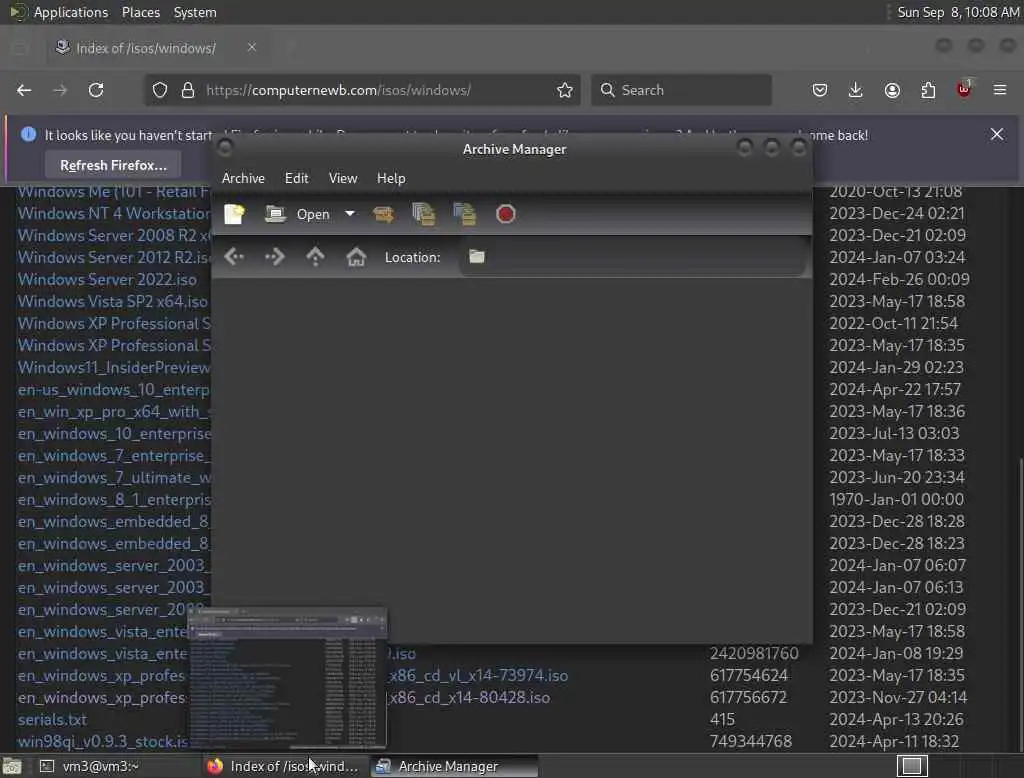
Task: Create new archive in Archive Manager toolbar
Action: (234, 214)
